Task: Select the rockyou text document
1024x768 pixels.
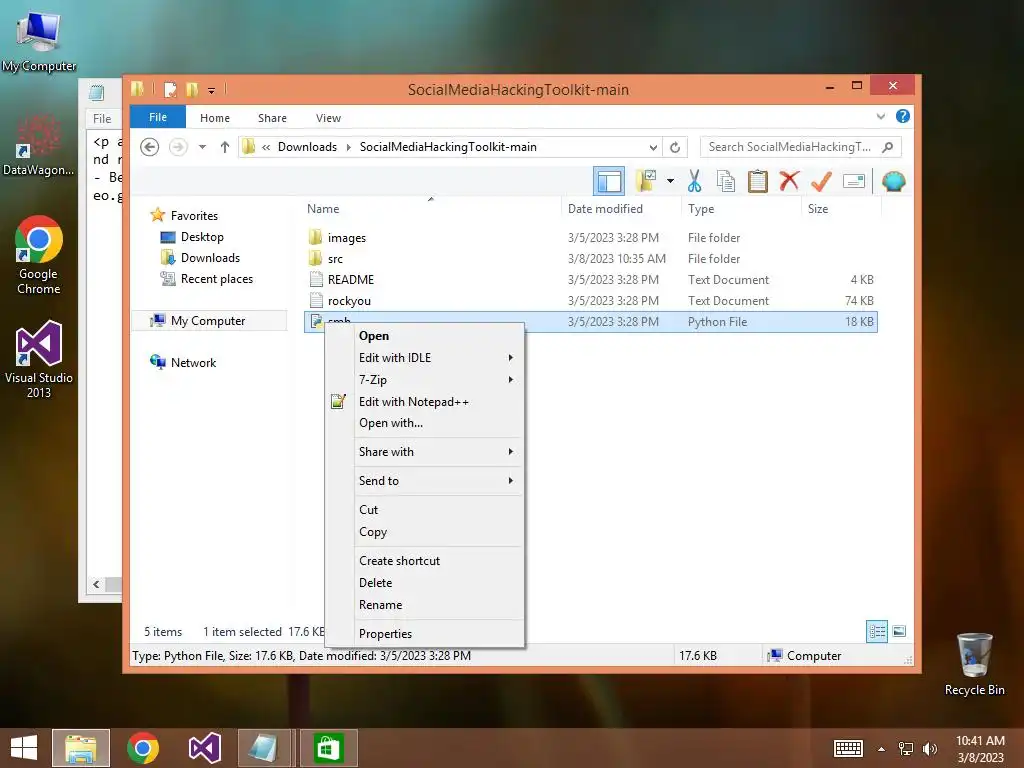Action: (349, 300)
